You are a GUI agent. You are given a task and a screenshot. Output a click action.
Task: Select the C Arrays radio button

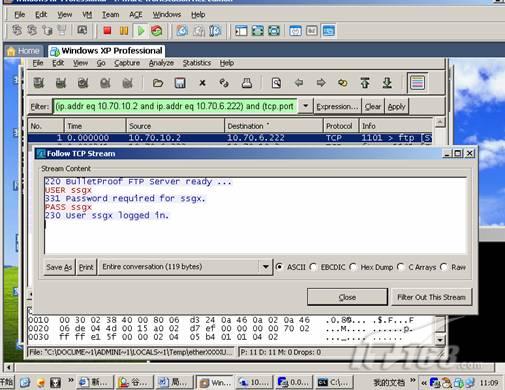401,267
